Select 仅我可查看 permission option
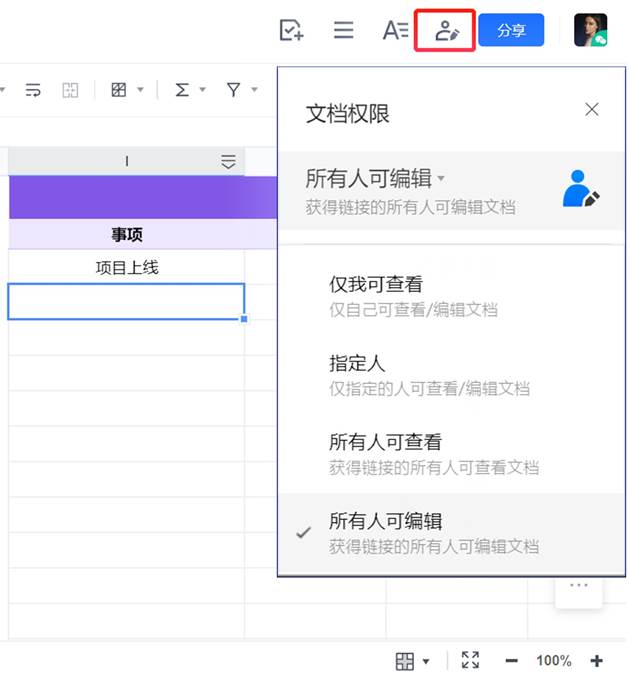 452,296
